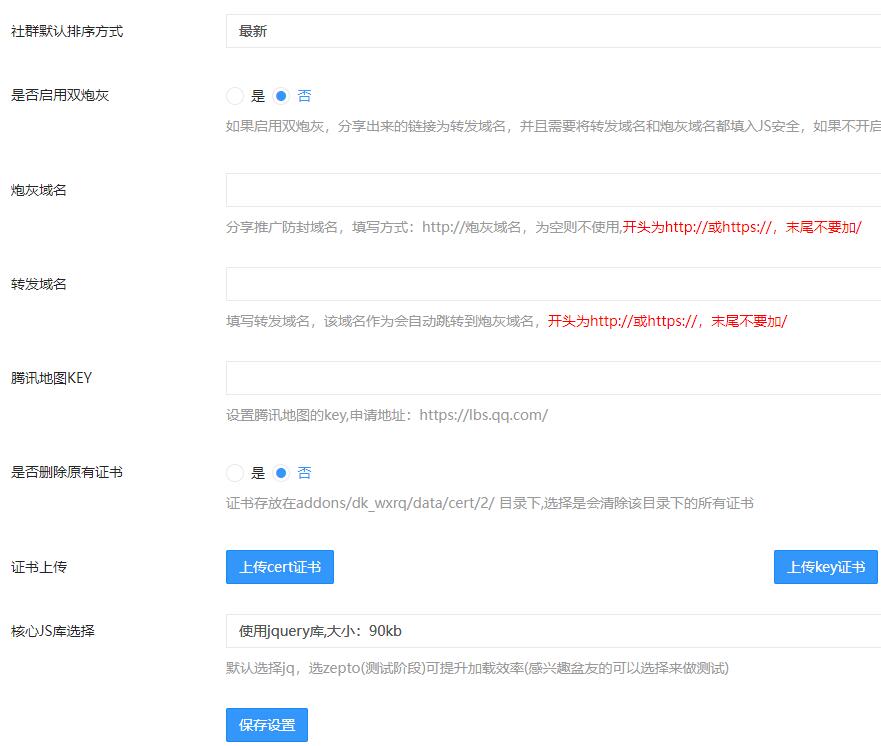881x746 pixels.
Task: Click the 上传key证书 button
Action: [825, 567]
